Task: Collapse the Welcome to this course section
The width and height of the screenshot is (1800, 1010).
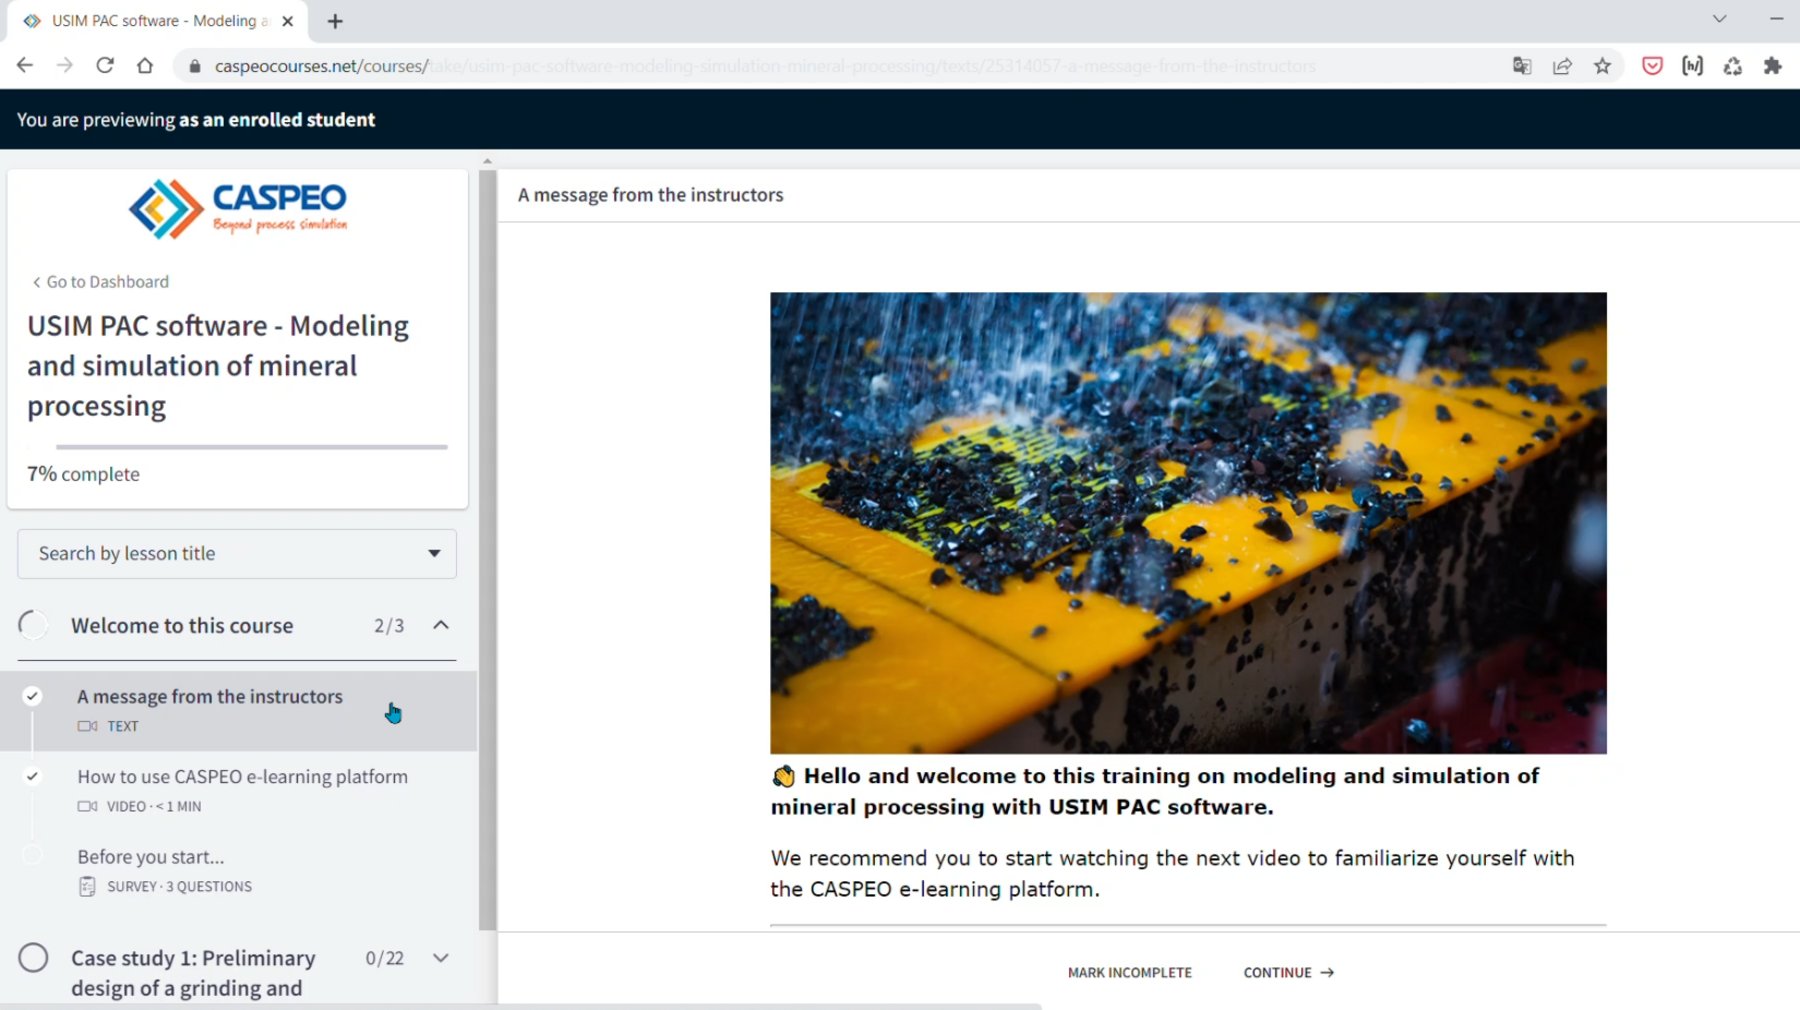Action: pyautogui.click(x=440, y=625)
